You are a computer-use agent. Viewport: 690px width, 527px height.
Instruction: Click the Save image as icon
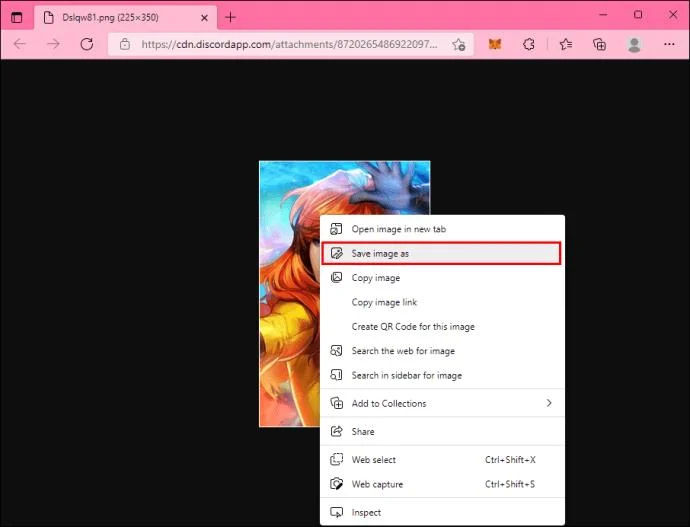pos(337,253)
